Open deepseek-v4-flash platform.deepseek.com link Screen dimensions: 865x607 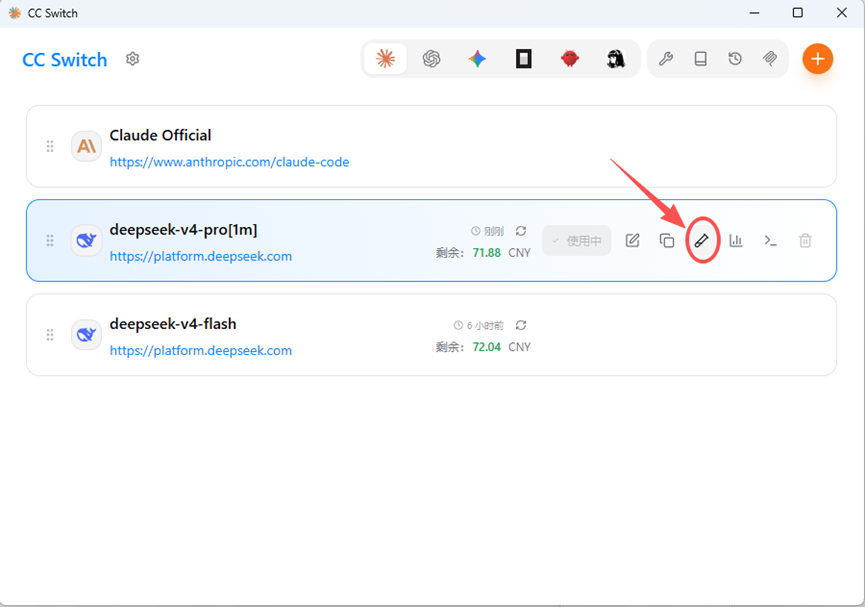[201, 351]
